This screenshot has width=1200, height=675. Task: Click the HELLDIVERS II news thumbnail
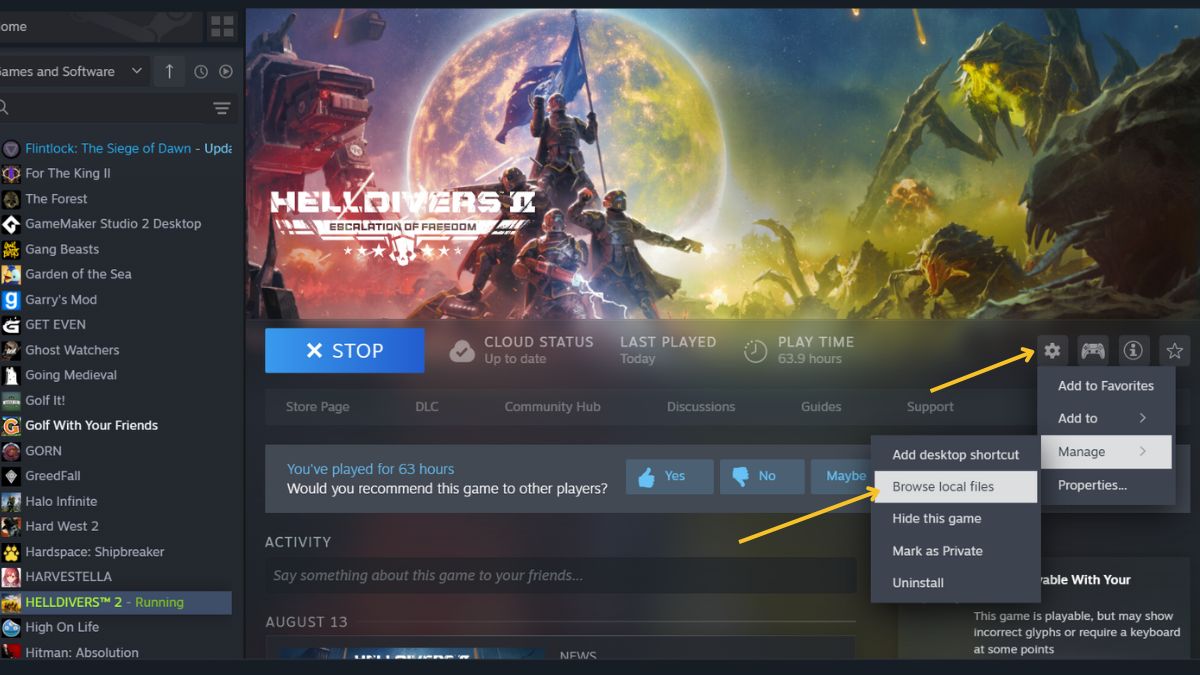tap(412, 653)
